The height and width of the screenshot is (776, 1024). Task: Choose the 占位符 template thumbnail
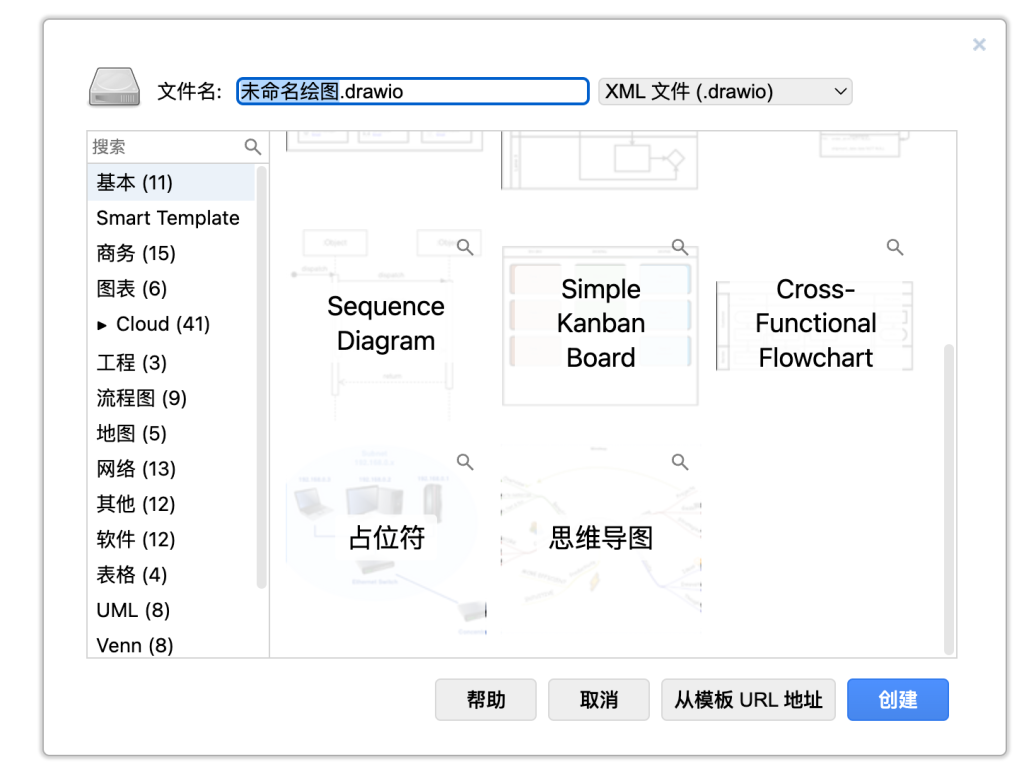pyautogui.click(x=386, y=538)
